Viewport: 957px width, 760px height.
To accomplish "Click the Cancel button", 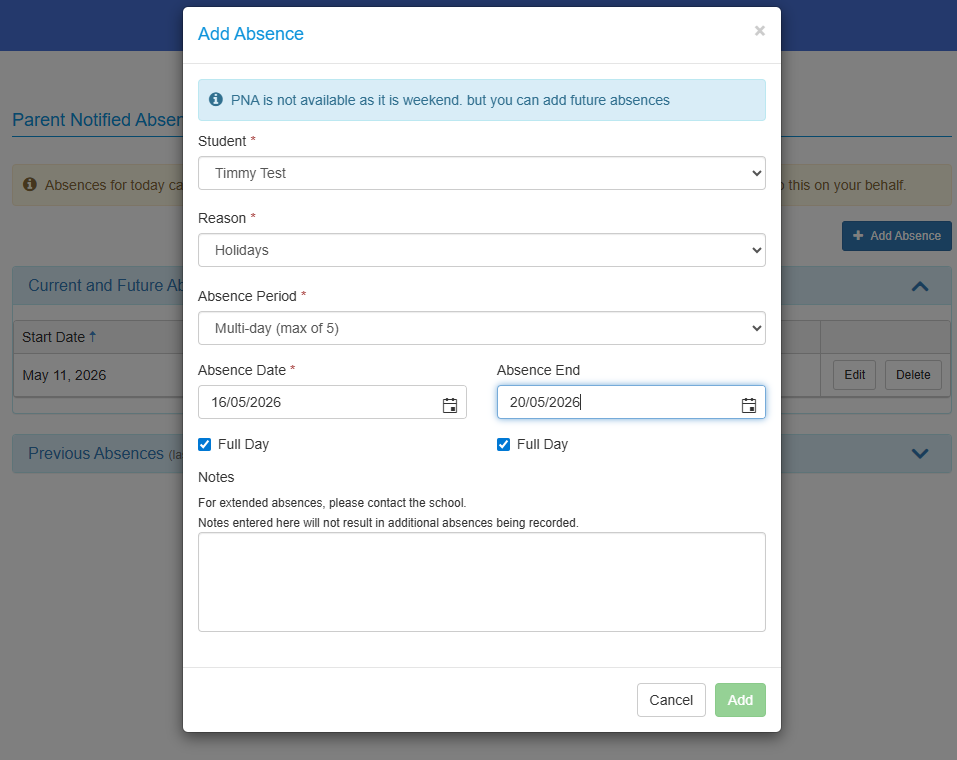I will pos(671,700).
